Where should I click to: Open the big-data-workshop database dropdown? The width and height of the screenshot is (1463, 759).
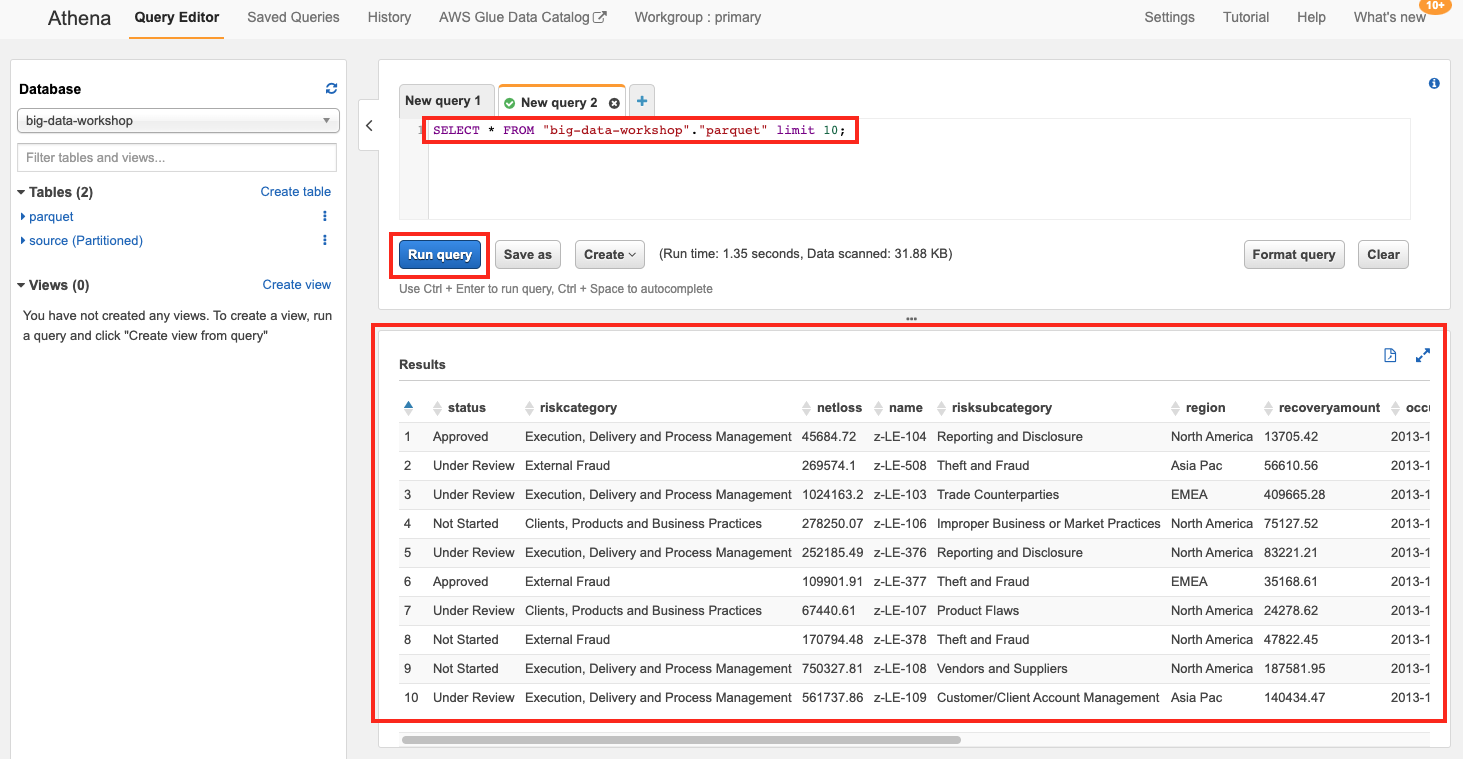(179, 121)
